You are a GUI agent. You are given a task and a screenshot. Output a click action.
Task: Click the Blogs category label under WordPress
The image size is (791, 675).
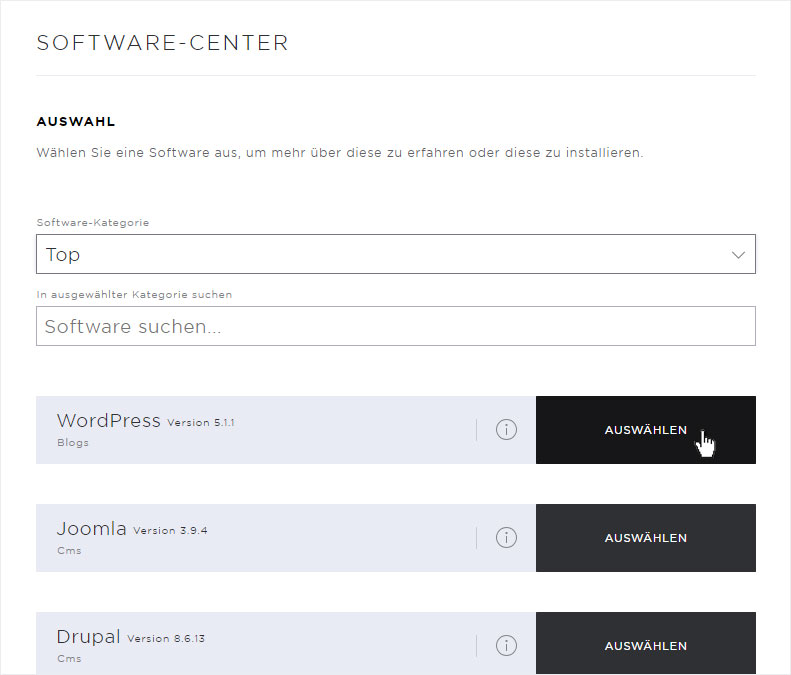tap(73, 442)
